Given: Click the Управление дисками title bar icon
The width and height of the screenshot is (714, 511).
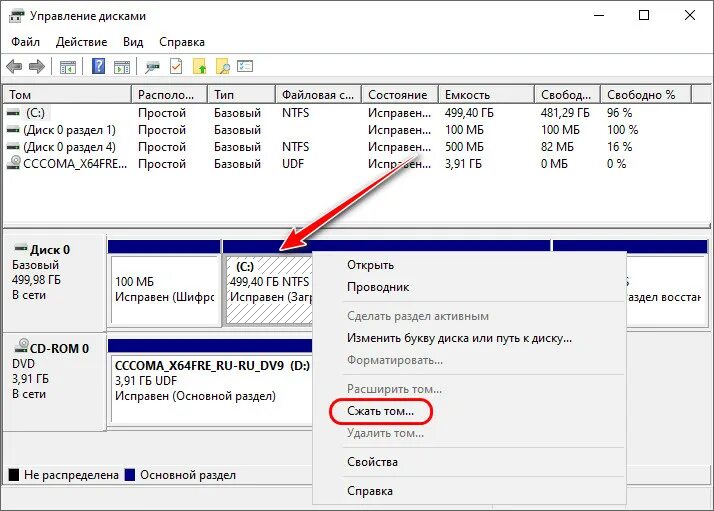Looking at the screenshot, I should [x=16, y=16].
